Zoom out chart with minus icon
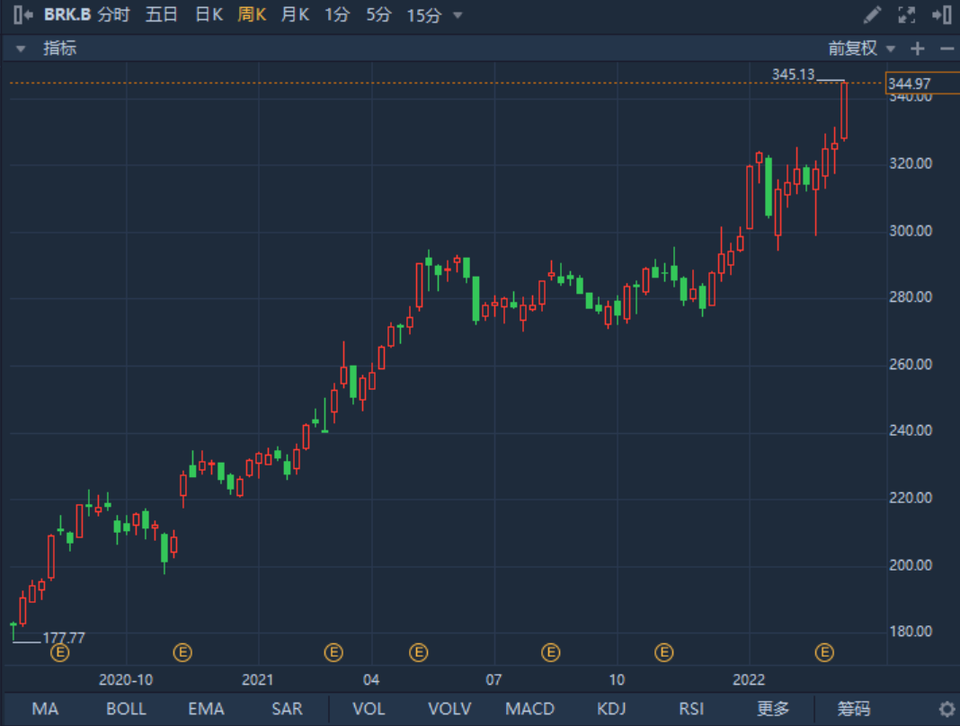This screenshot has height=726, width=960. (x=946, y=48)
